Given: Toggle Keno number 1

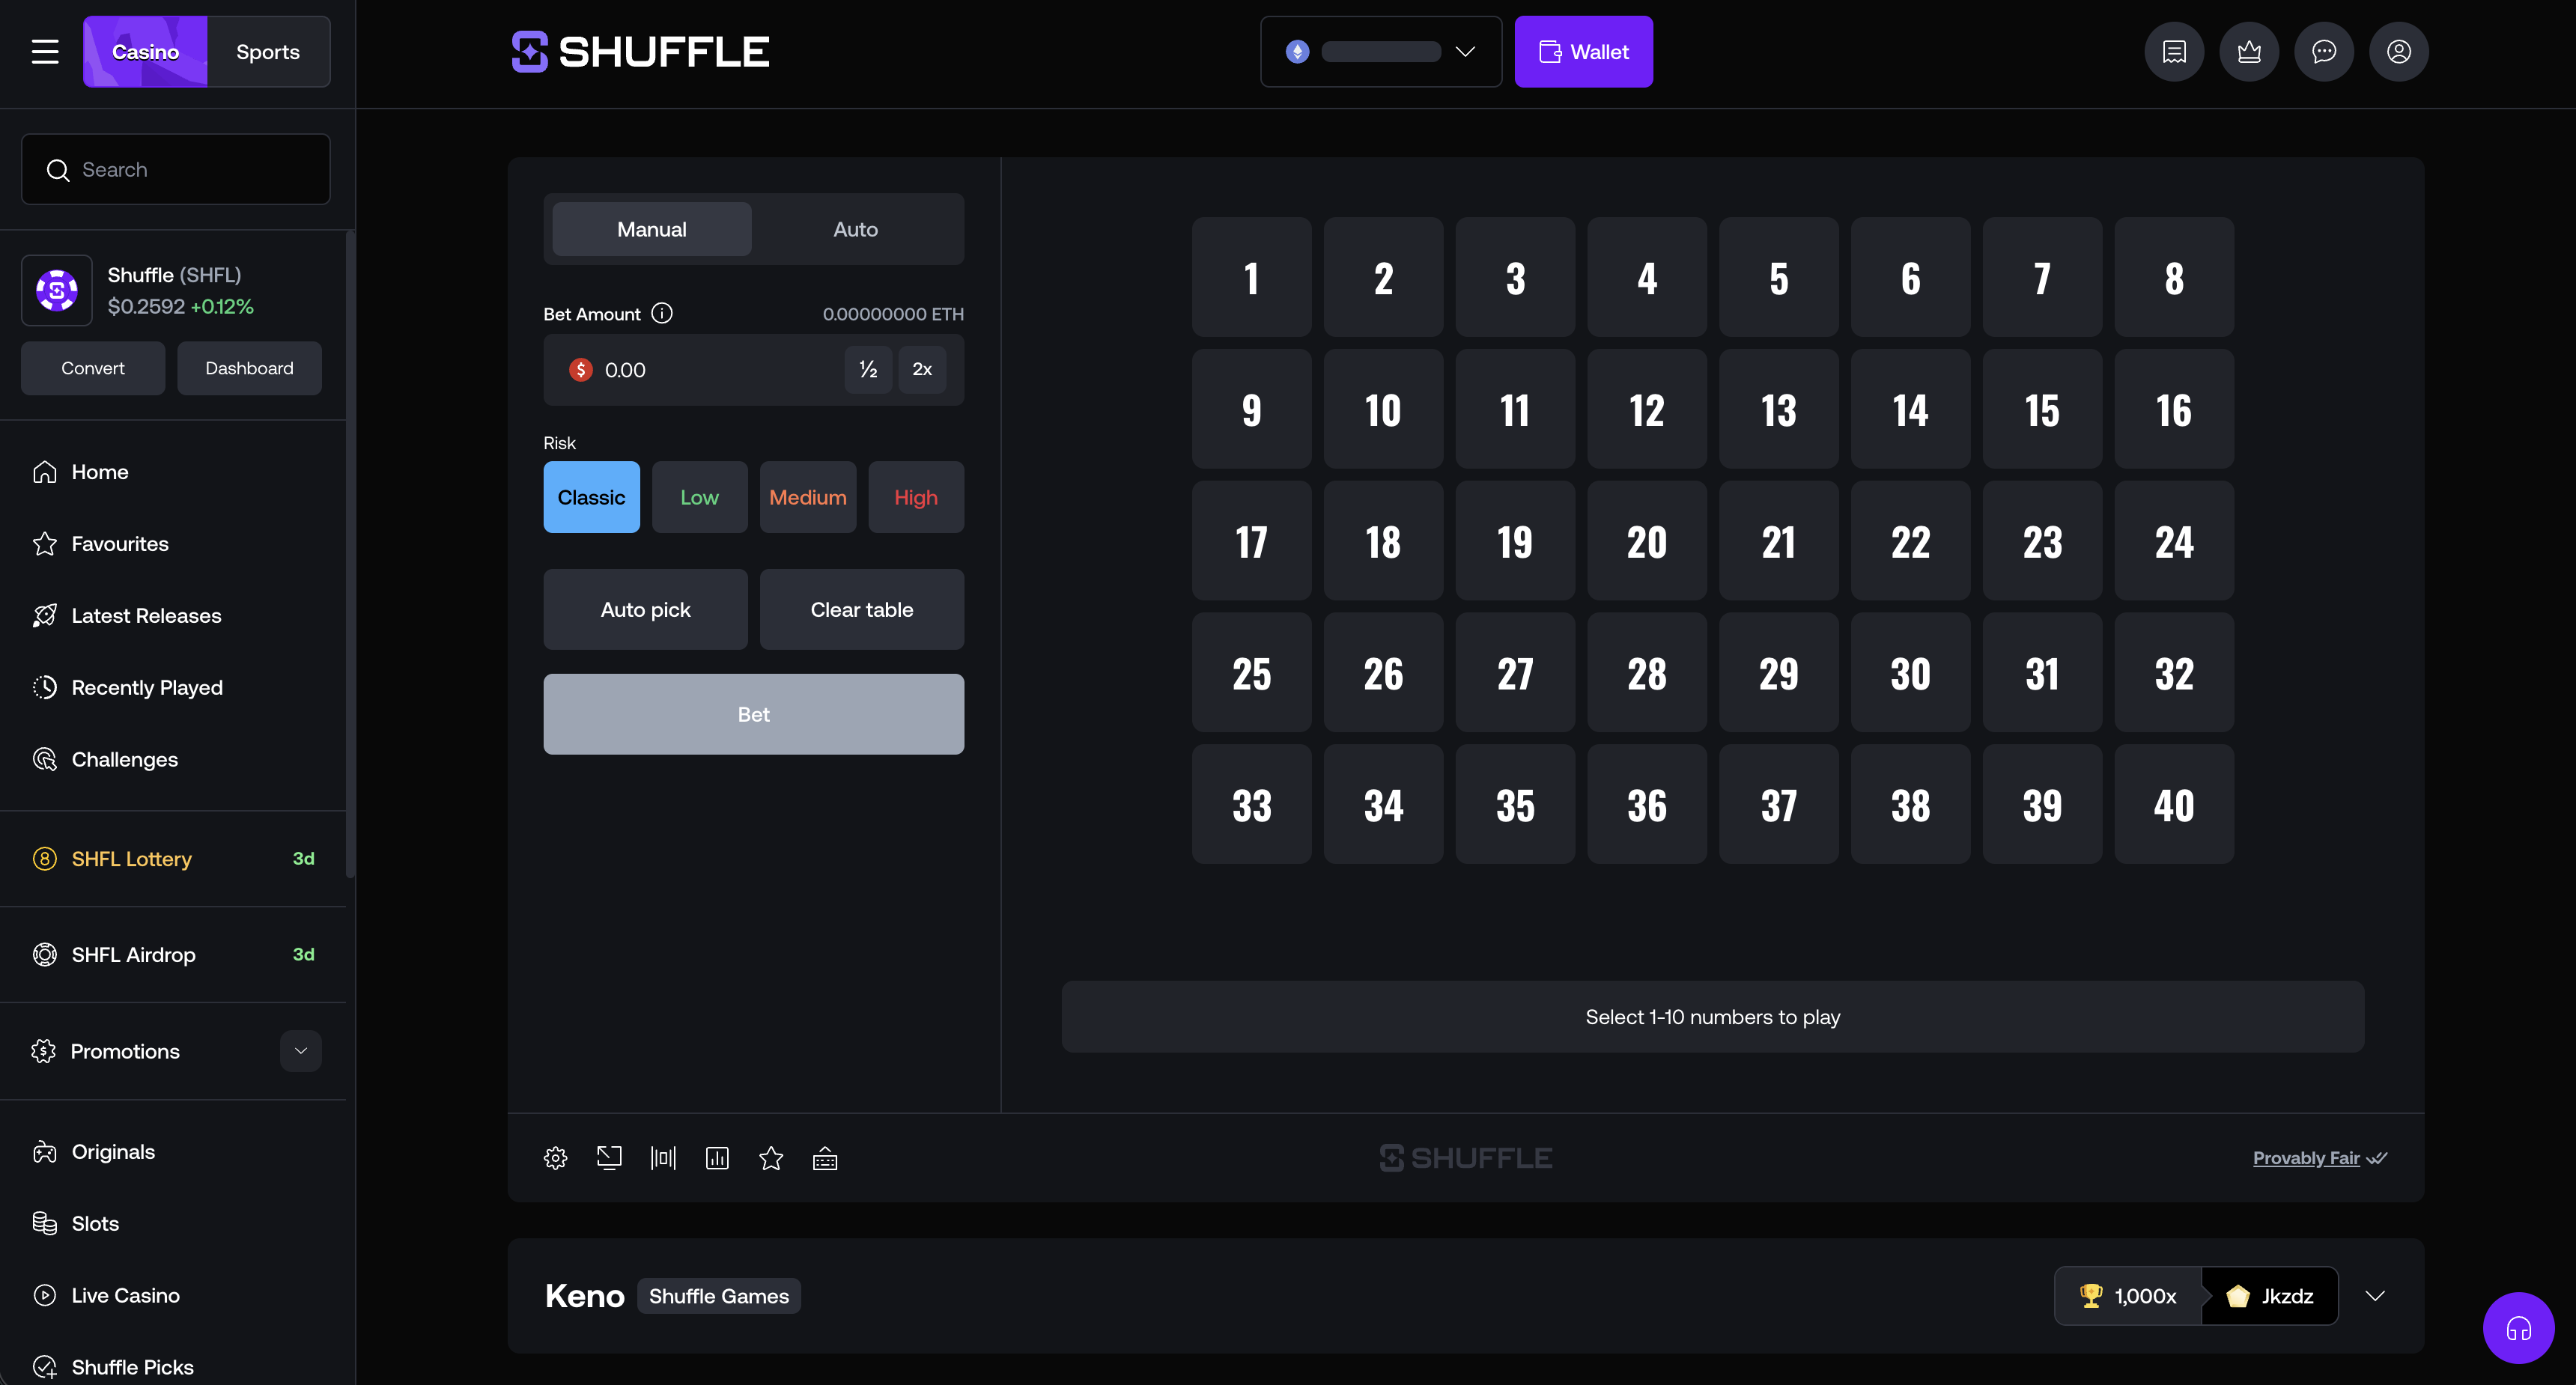Looking at the screenshot, I should coord(1252,277).
